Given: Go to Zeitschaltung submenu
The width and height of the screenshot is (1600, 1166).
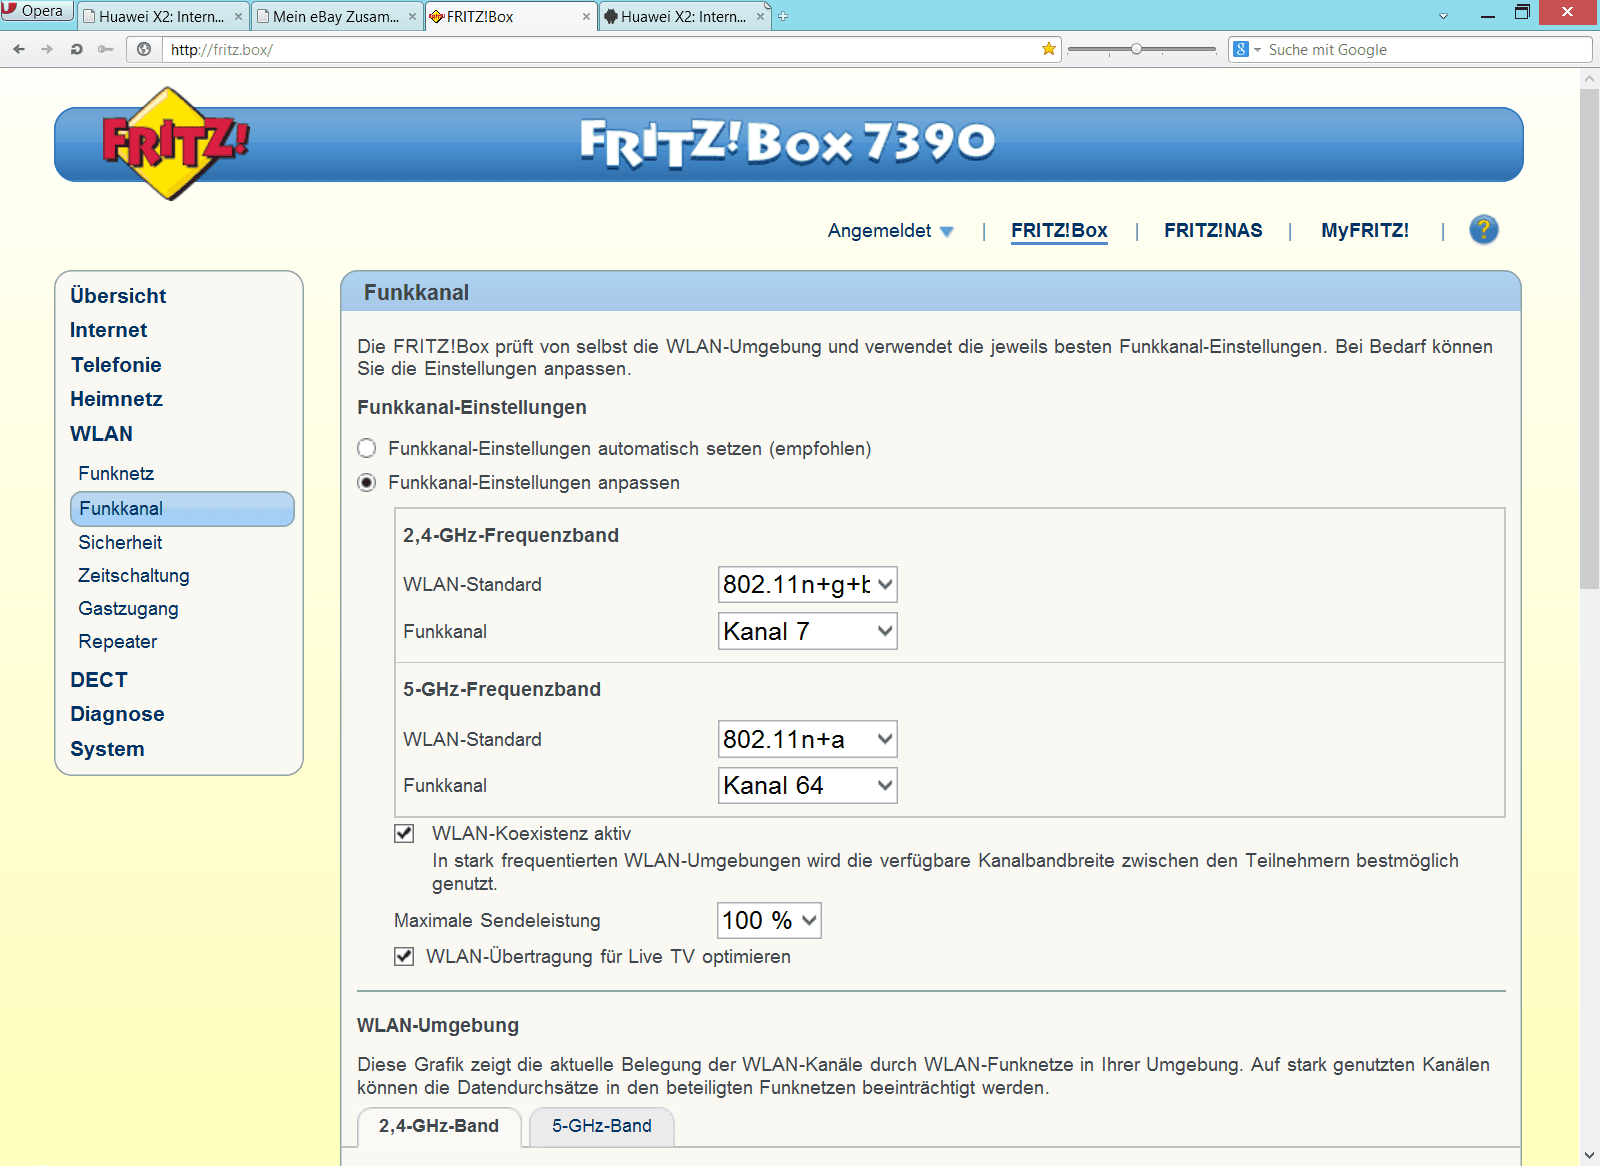Looking at the screenshot, I should pos(134,575).
